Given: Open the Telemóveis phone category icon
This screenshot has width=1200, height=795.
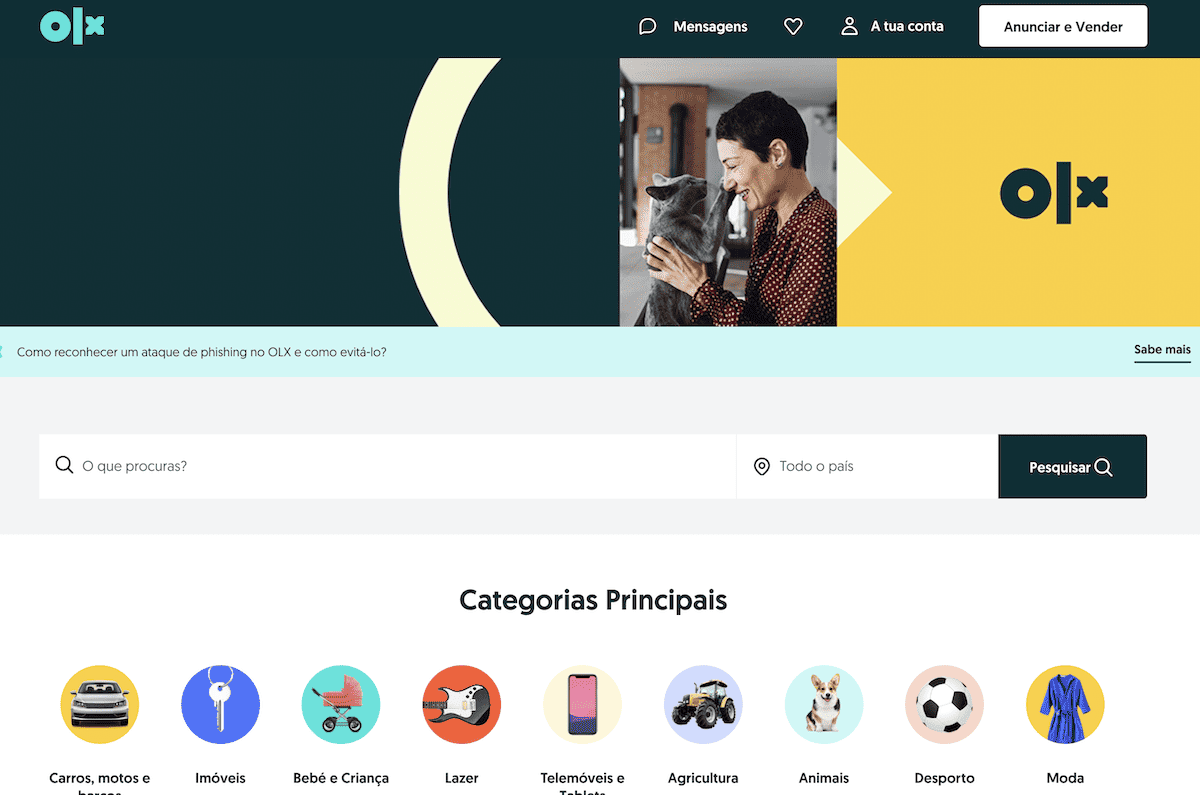Looking at the screenshot, I should click(x=582, y=705).
